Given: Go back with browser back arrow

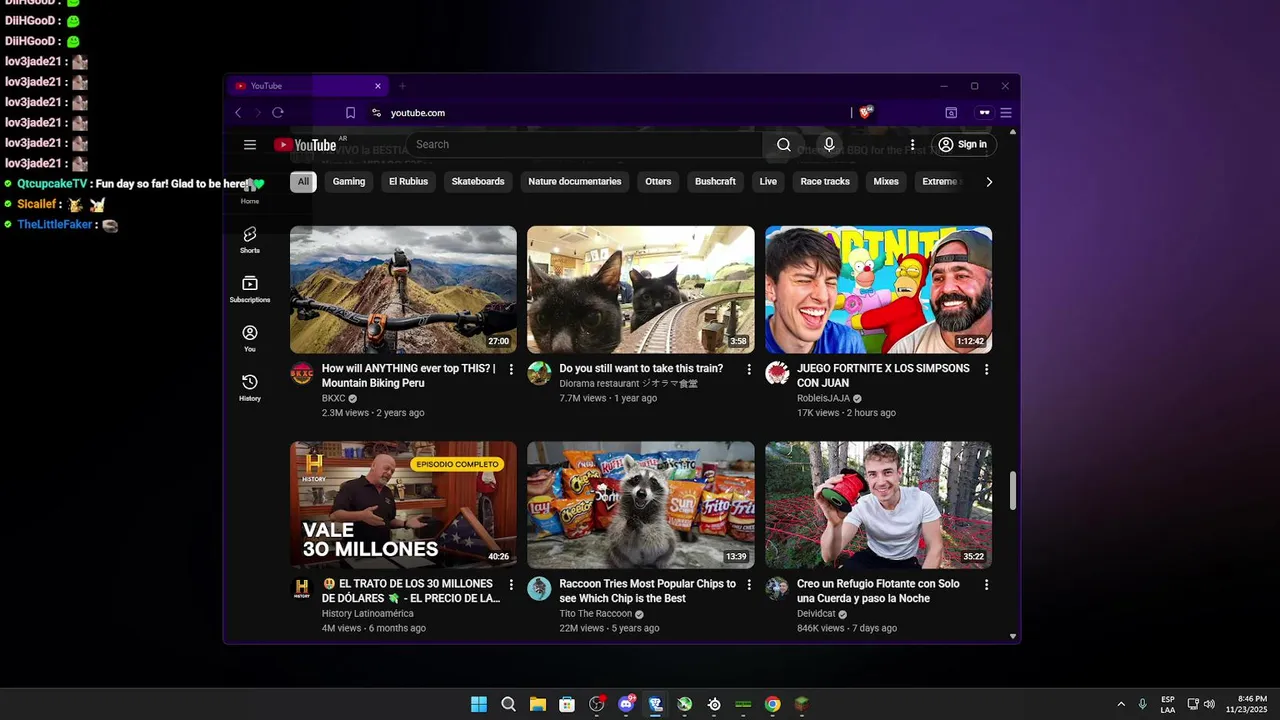Looking at the screenshot, I should pyautogui.click(x=238, y=113).
